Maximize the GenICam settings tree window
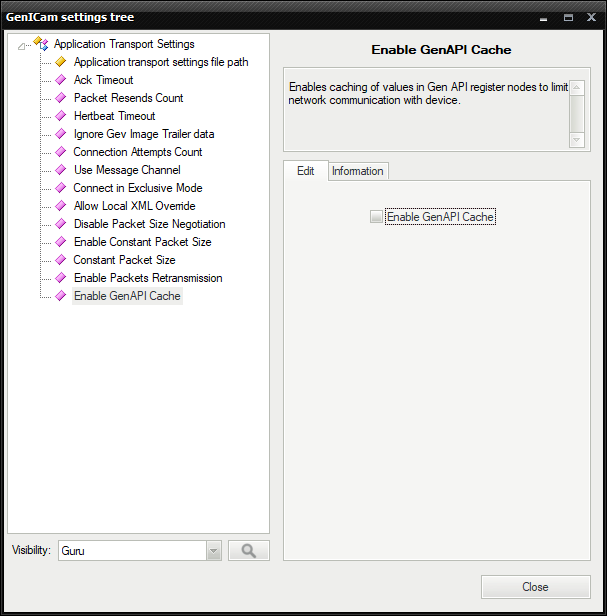The image size is (607, 616). (568, 18)
